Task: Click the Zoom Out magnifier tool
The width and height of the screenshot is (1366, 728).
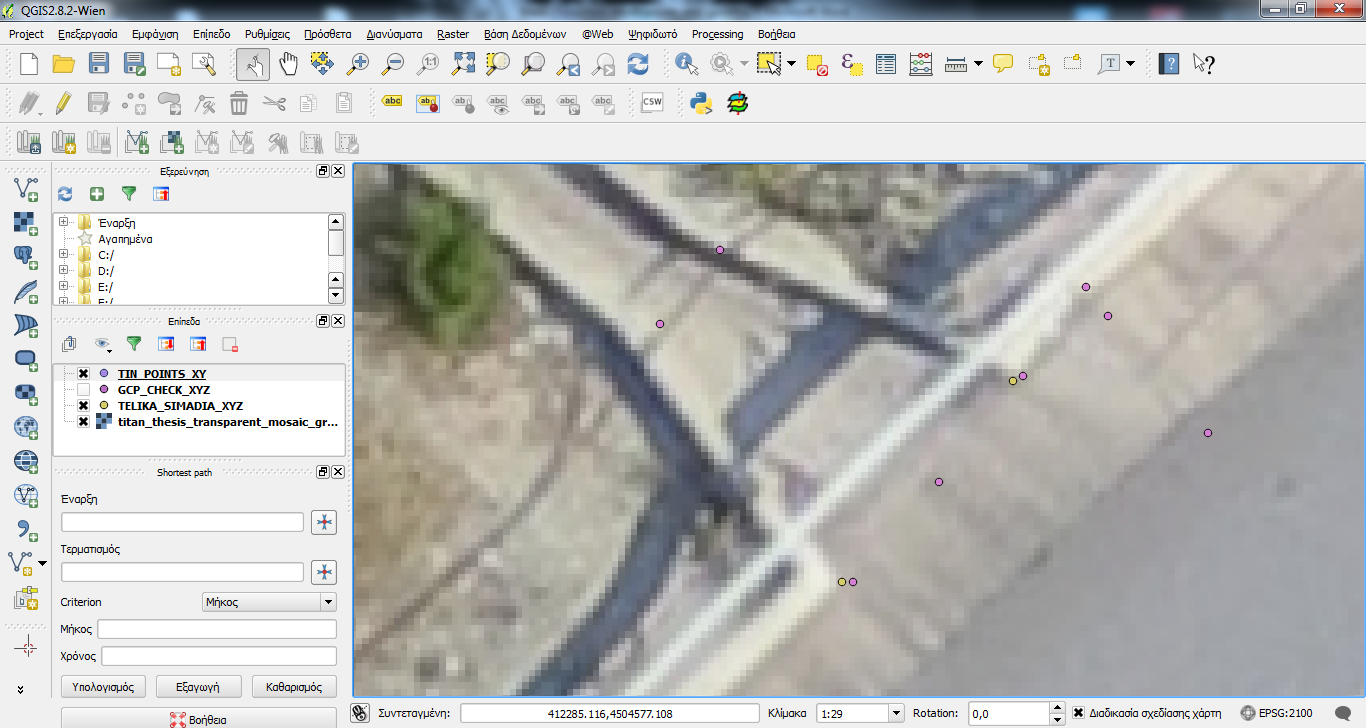Action: click(393, 64)
